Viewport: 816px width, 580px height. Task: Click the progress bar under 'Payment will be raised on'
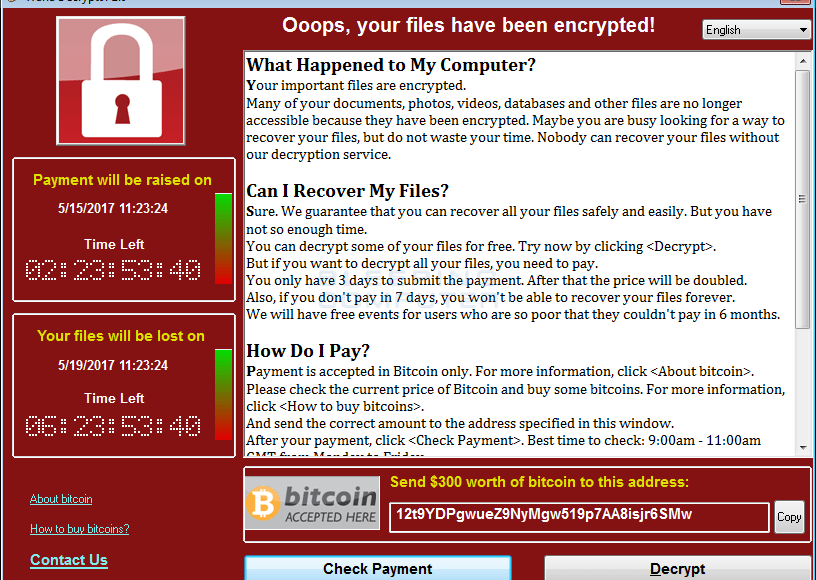pos(224,239)
